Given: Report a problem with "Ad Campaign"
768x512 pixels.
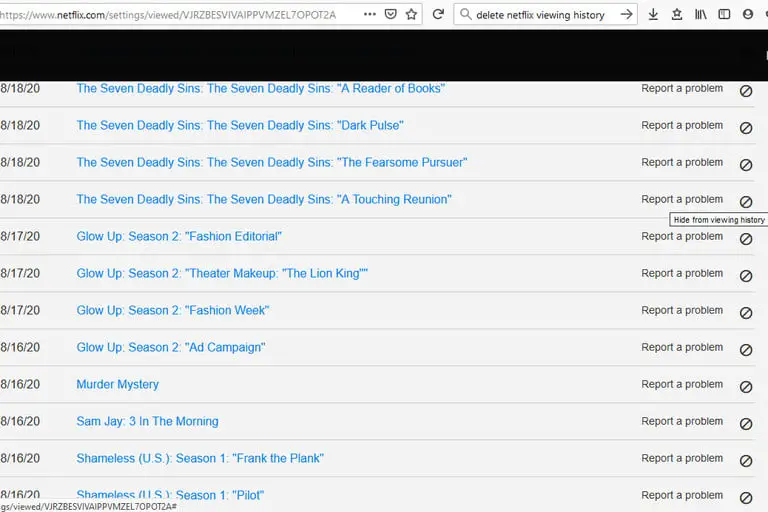Looking at the screenshot, I should (682, 347).
